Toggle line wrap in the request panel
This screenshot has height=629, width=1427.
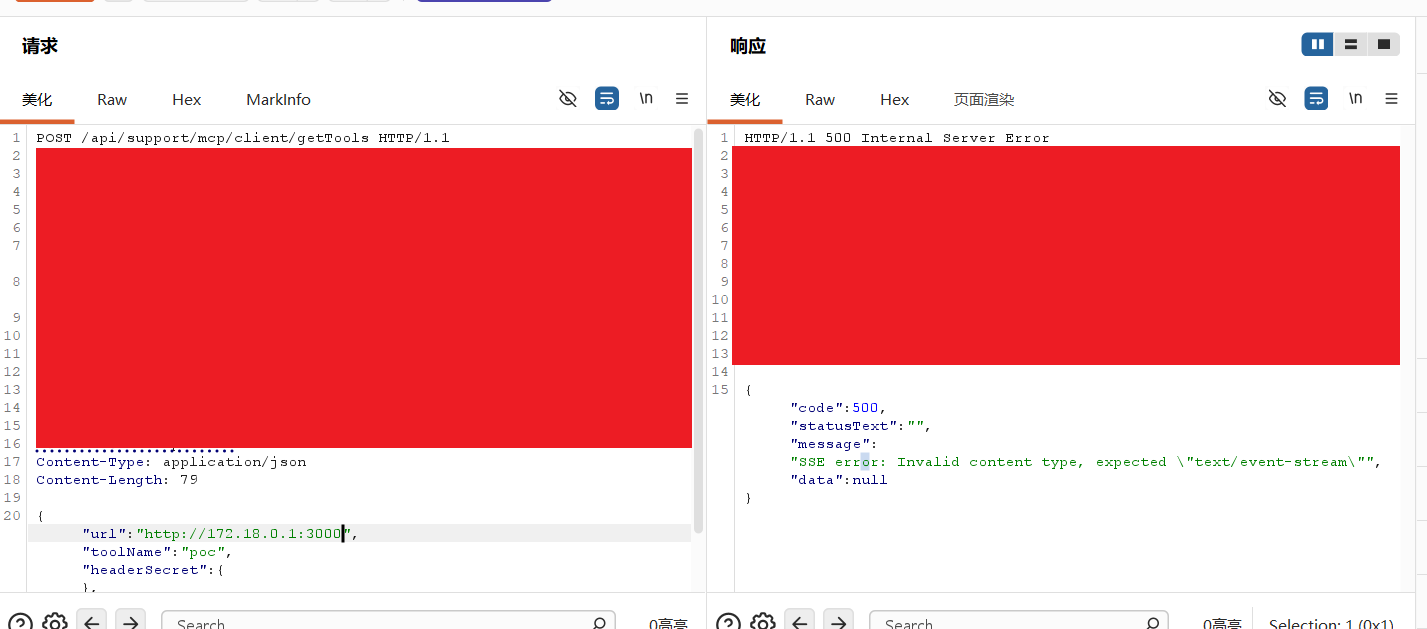click(607, 98)
